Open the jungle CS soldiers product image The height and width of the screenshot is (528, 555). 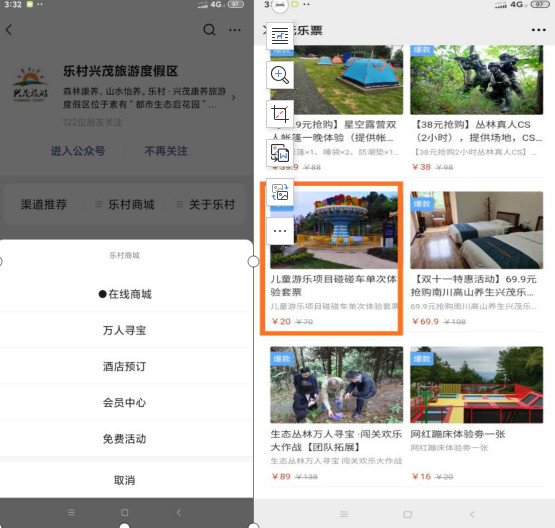[476, 80]
